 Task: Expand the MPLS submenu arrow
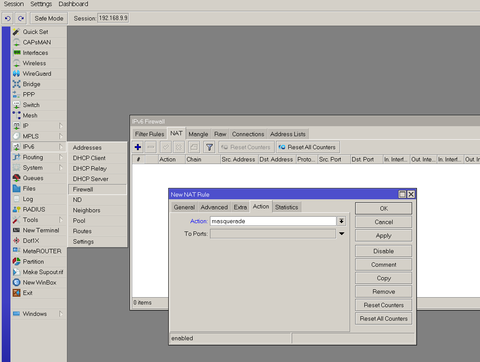pyautogui.click(x=61, y=136)
